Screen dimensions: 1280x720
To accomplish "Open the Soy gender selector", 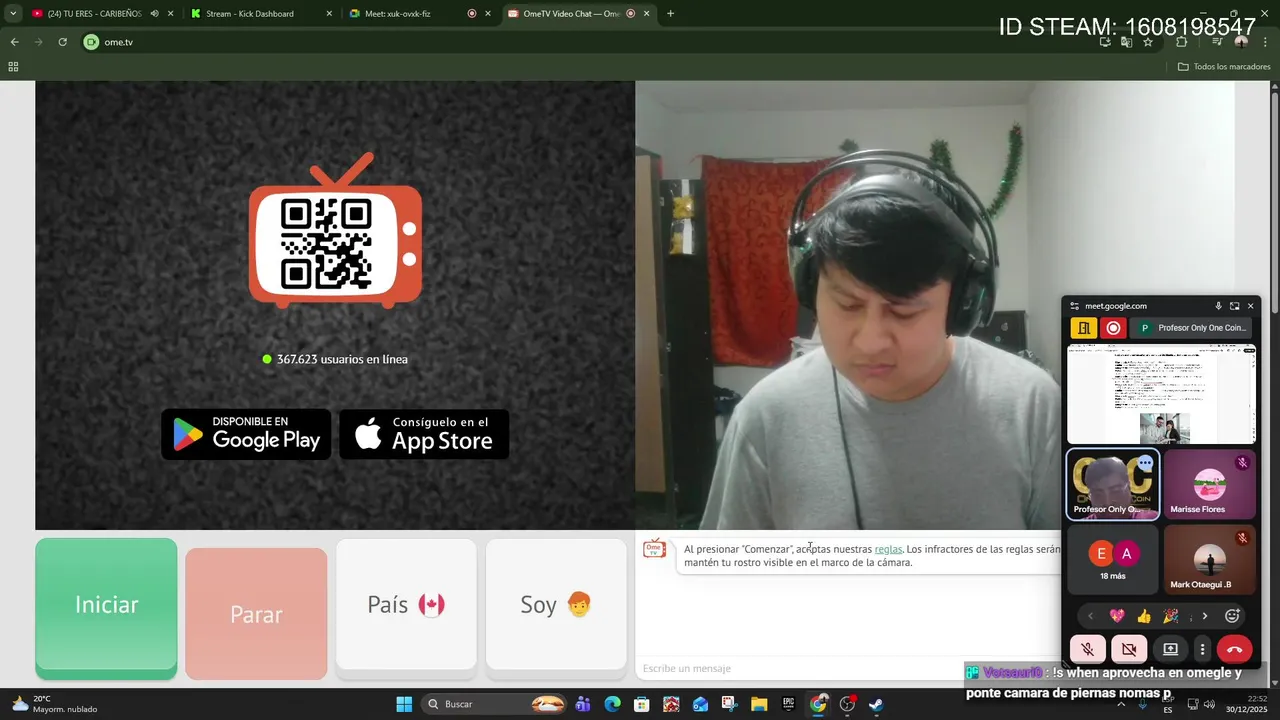I will (556, 604).
